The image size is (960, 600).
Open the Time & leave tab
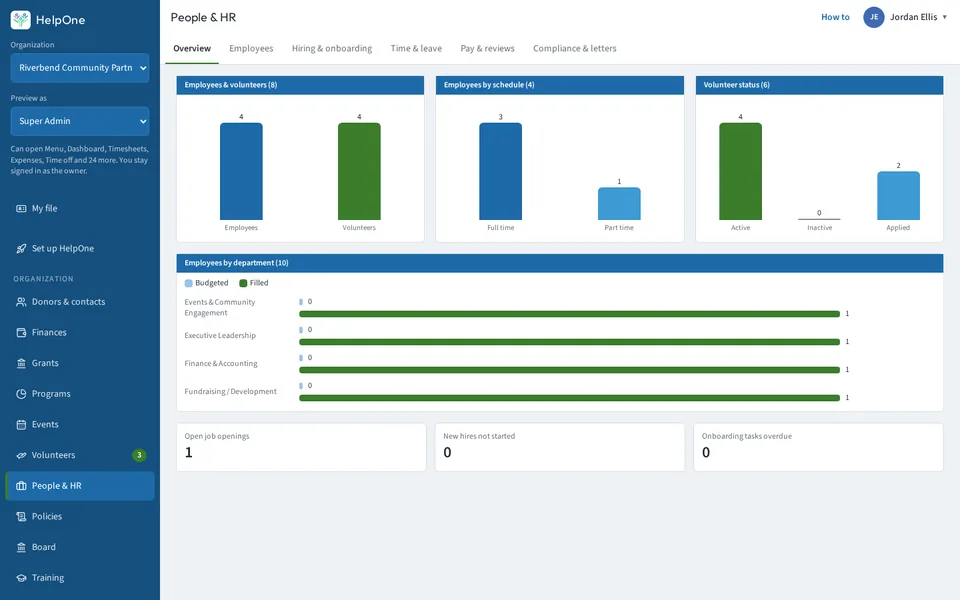click(x=416, y=48)
